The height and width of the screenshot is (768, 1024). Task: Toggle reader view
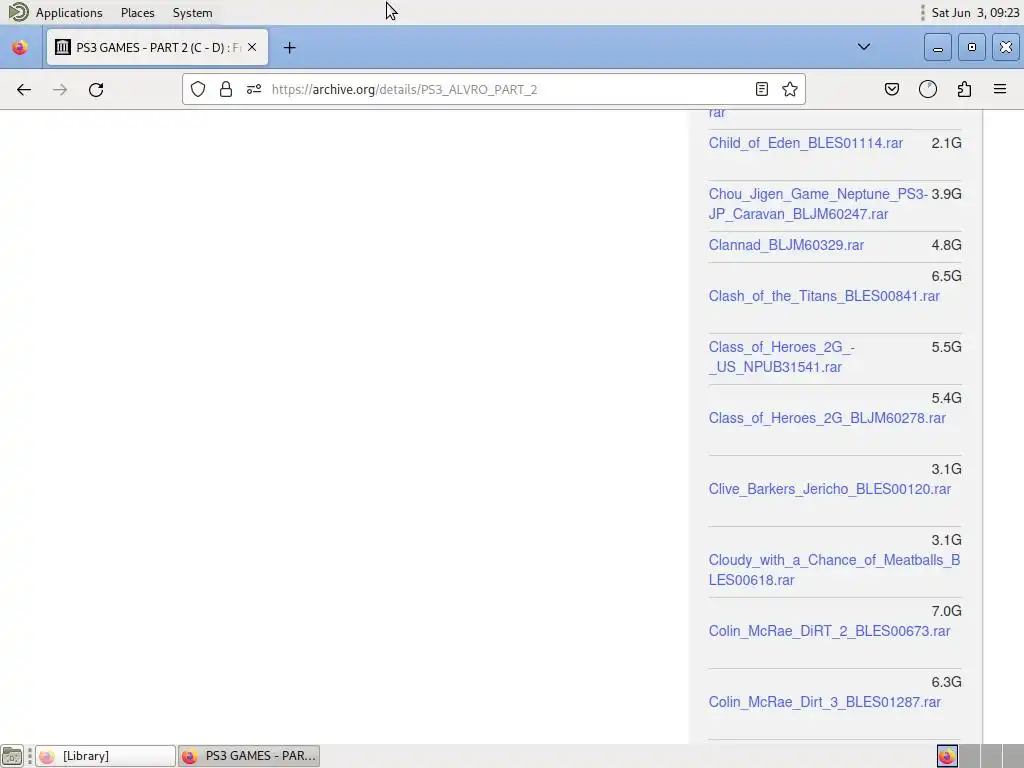tap(761, 89)
